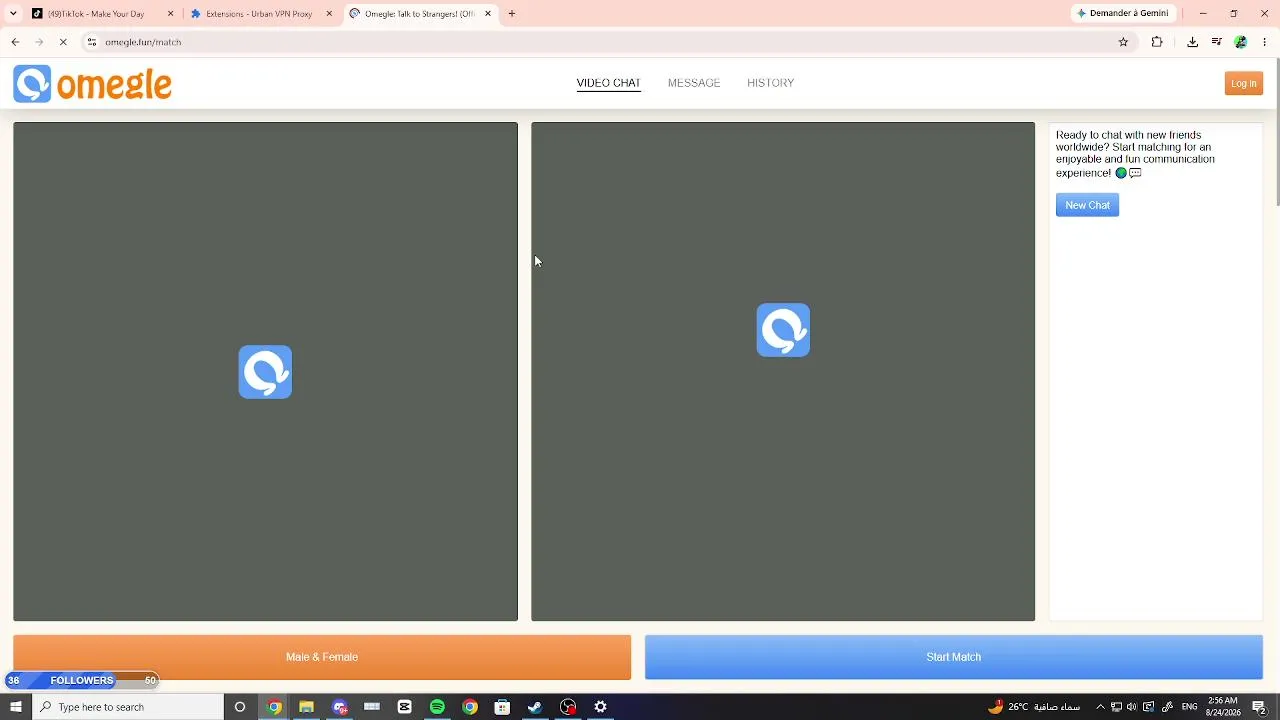Click the Omegle icon in the right video pane
This screenshot has height=720, width=1280.
click(783, 330)
